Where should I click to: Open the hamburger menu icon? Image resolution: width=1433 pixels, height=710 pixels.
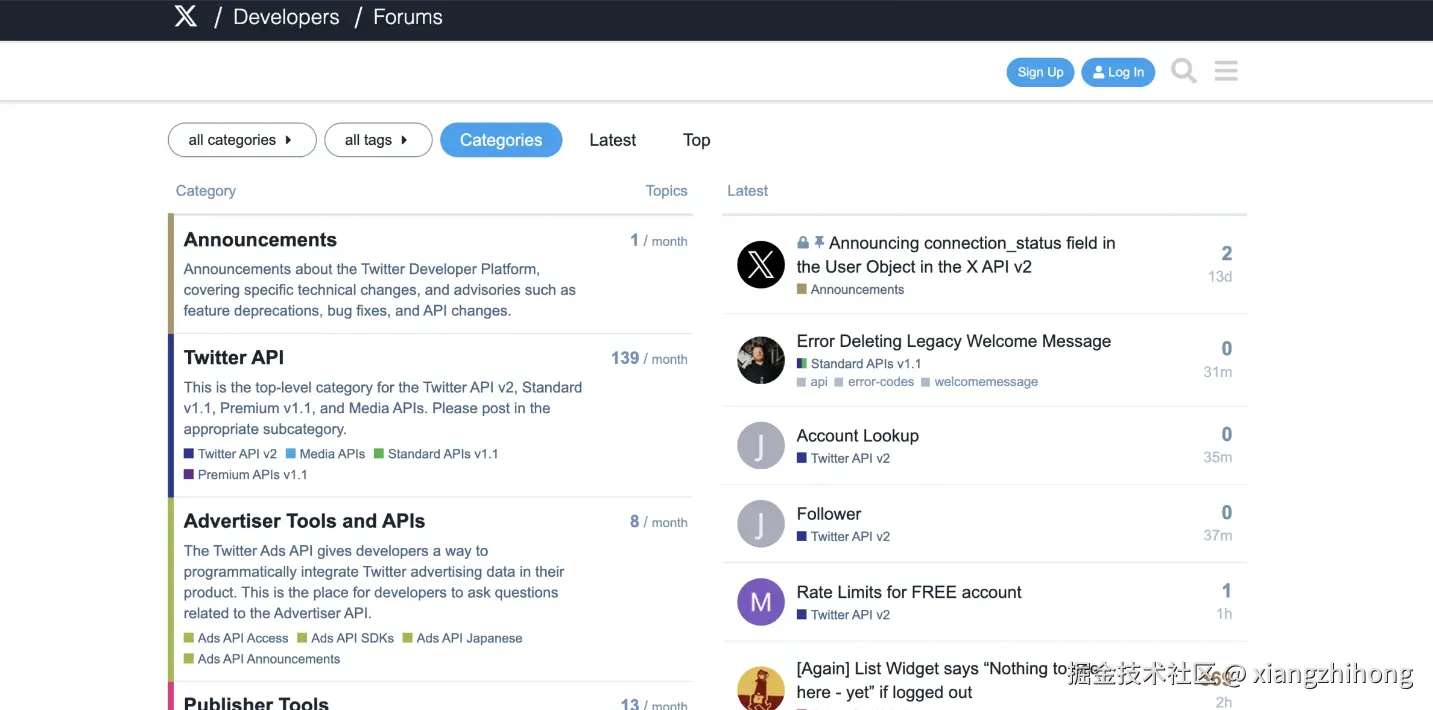[1226, 71]
